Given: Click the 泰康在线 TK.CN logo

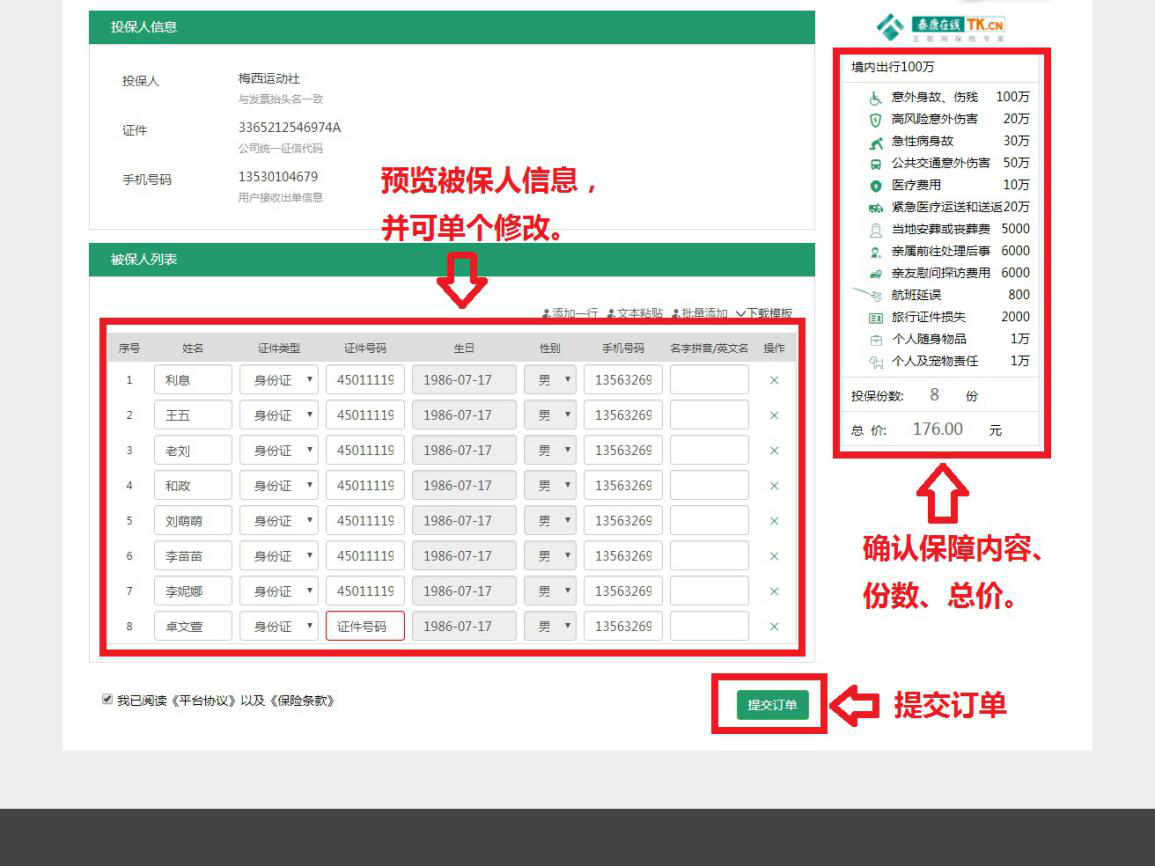Looking at the screenshot, I should point(941,27).
